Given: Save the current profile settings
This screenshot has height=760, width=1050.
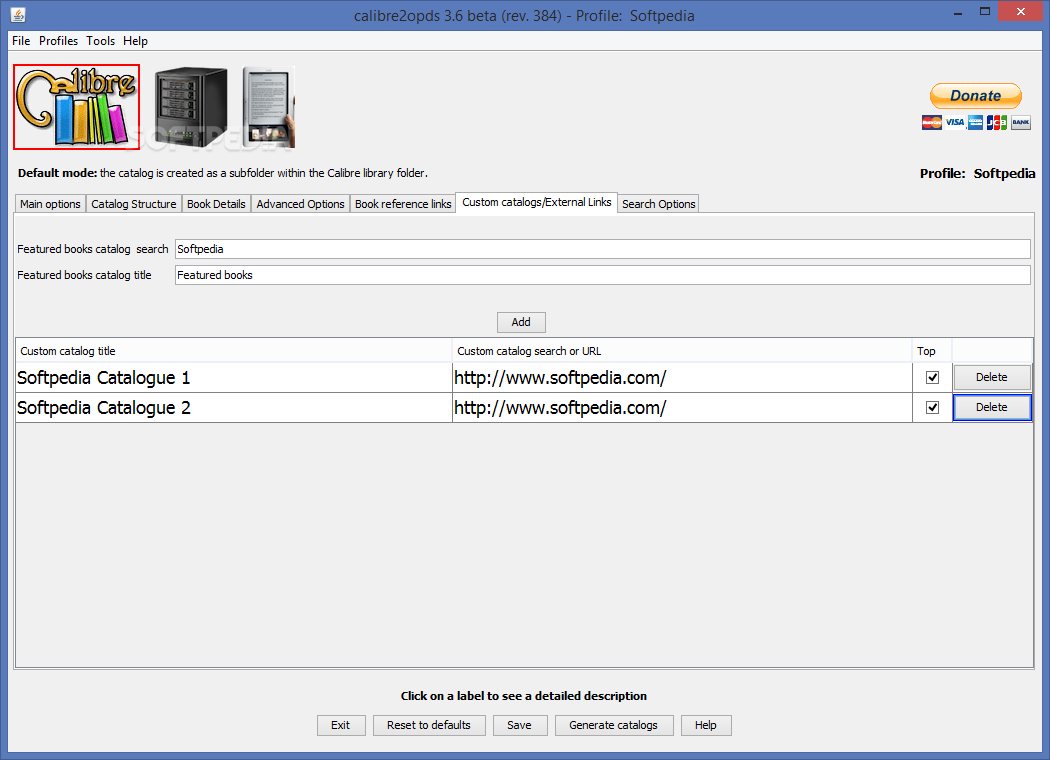Looking at the screenshot, I should pos(520,725).
